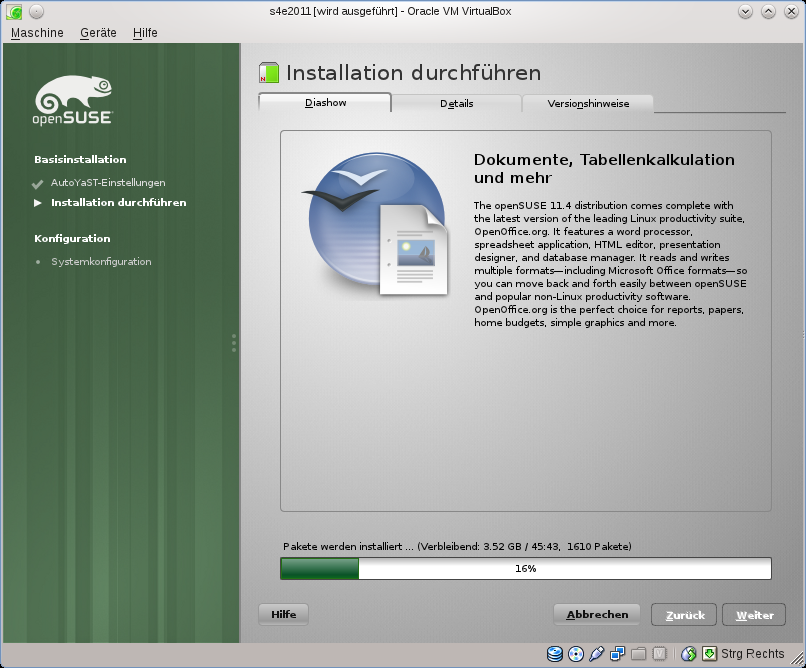This screenshot has height=668, width=806.
Task: Click the 'Strg Rechts' host key label
Action: click(753, 654)
